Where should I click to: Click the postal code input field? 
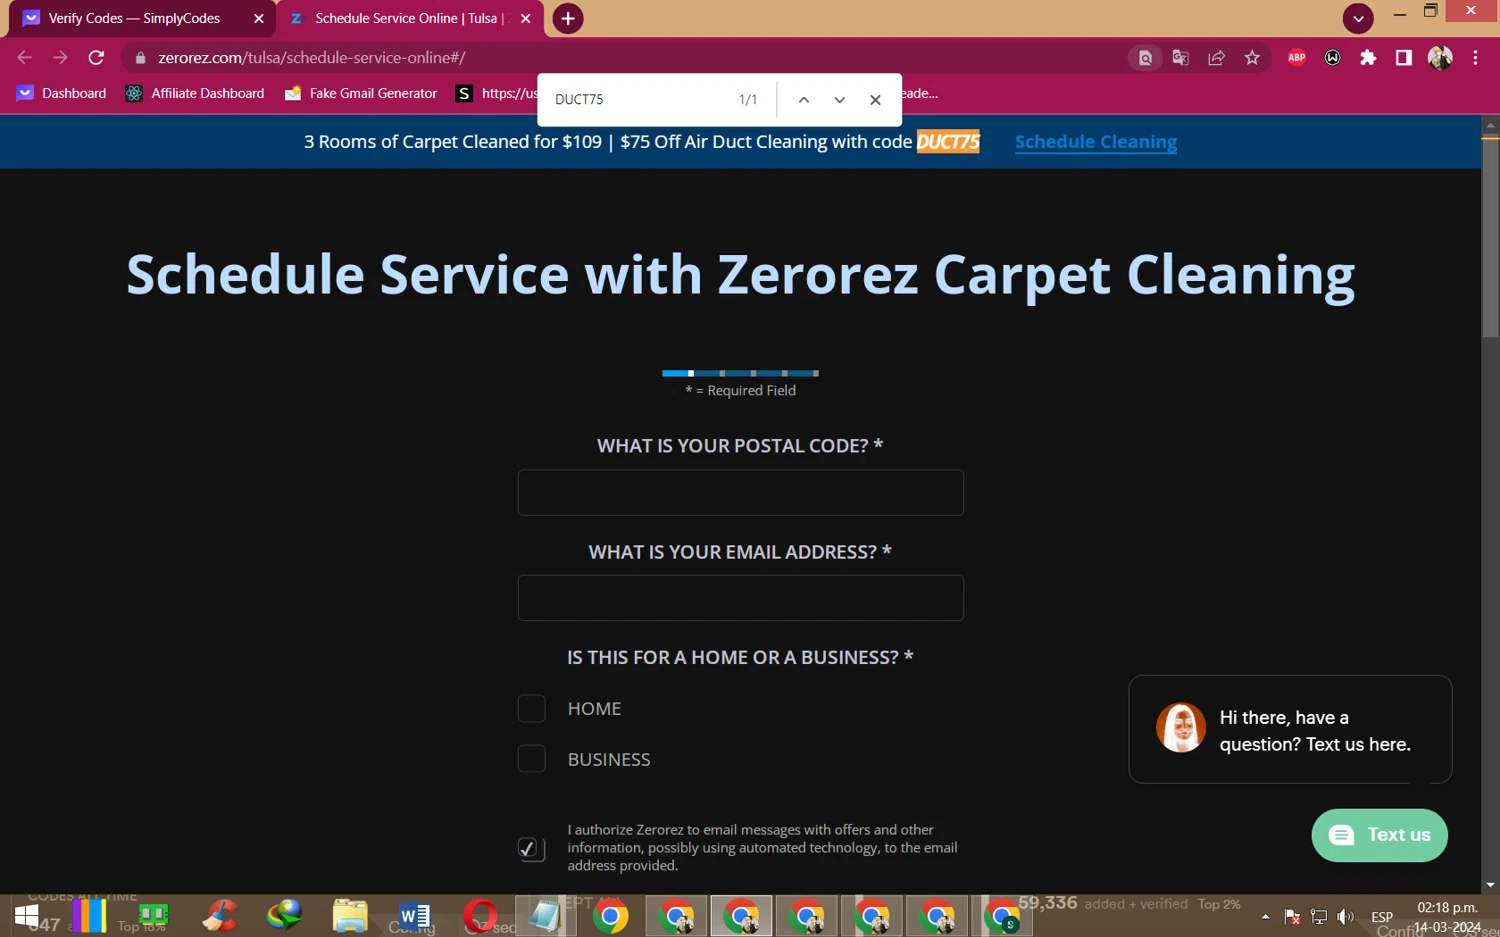pyautogui.click(x=741, y=493)
